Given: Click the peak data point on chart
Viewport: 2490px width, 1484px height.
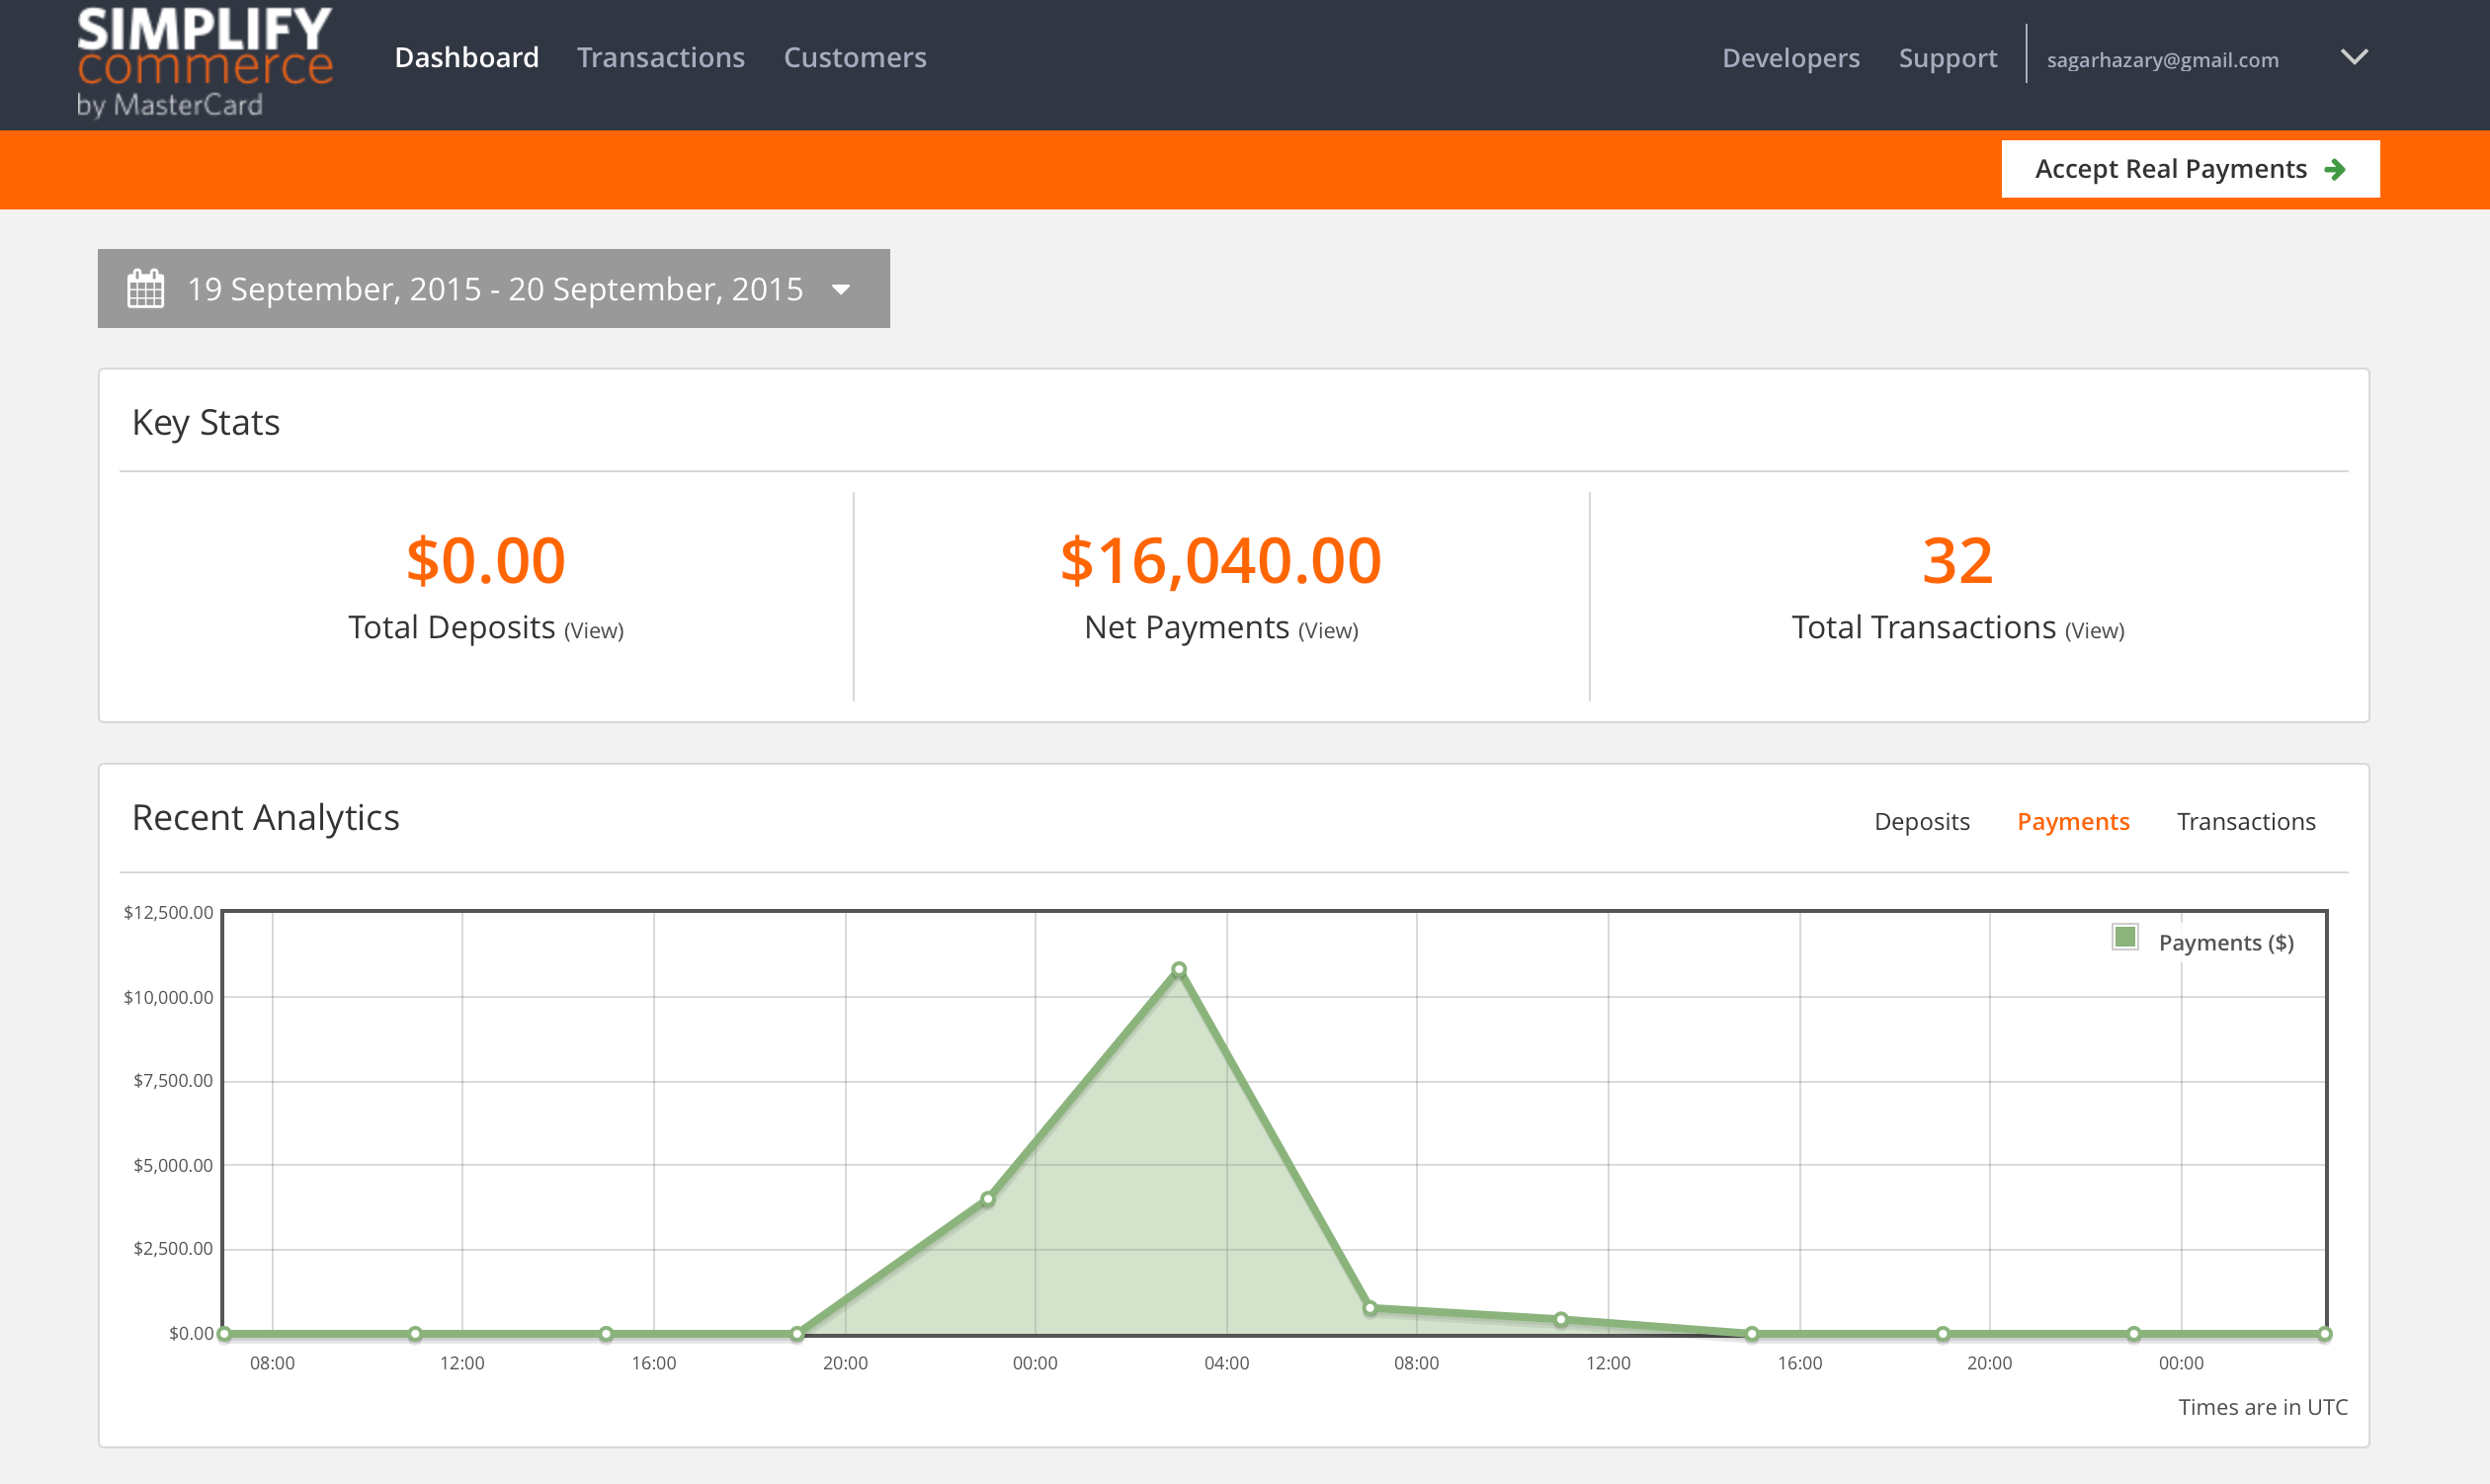Looking at the screenshot, I should coord(1179,970).
